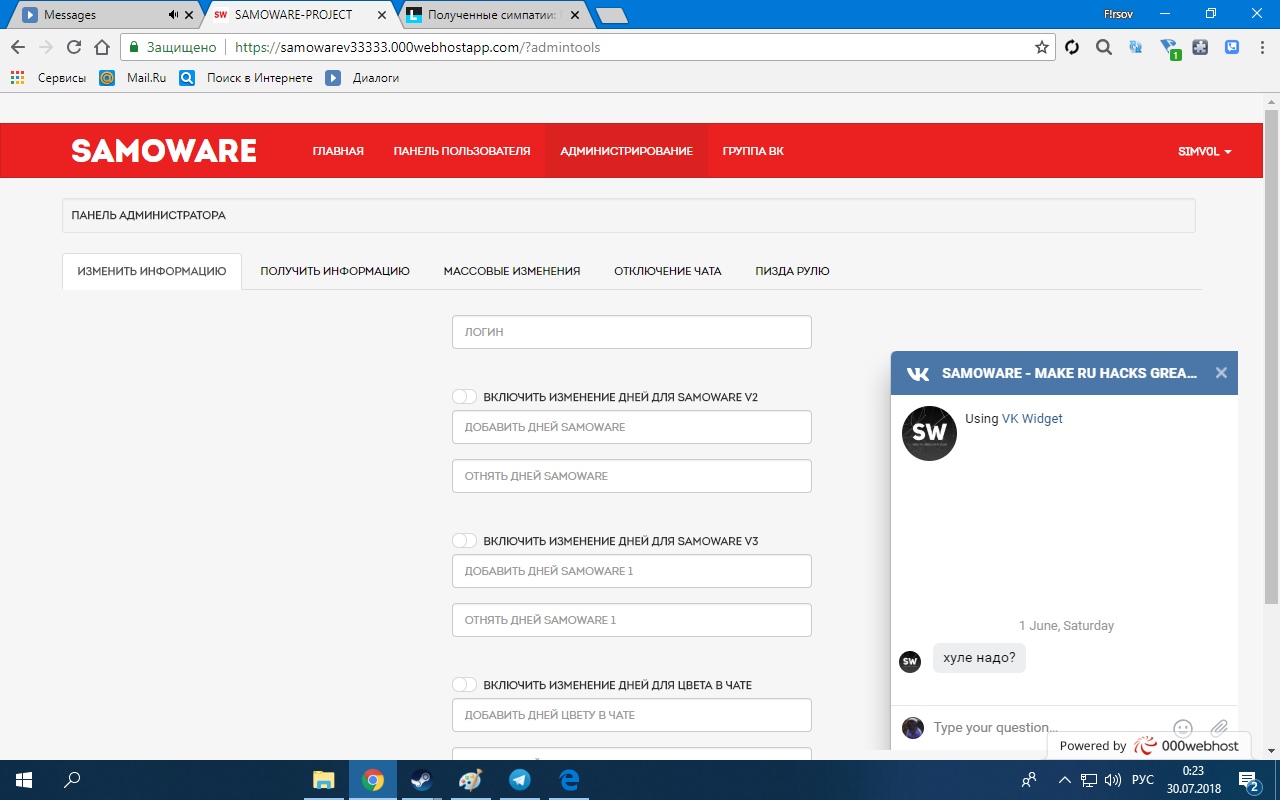1280x800 pixels.
Task: Open Steam from the Windows taskbar
Action: (x=422, y=780)
